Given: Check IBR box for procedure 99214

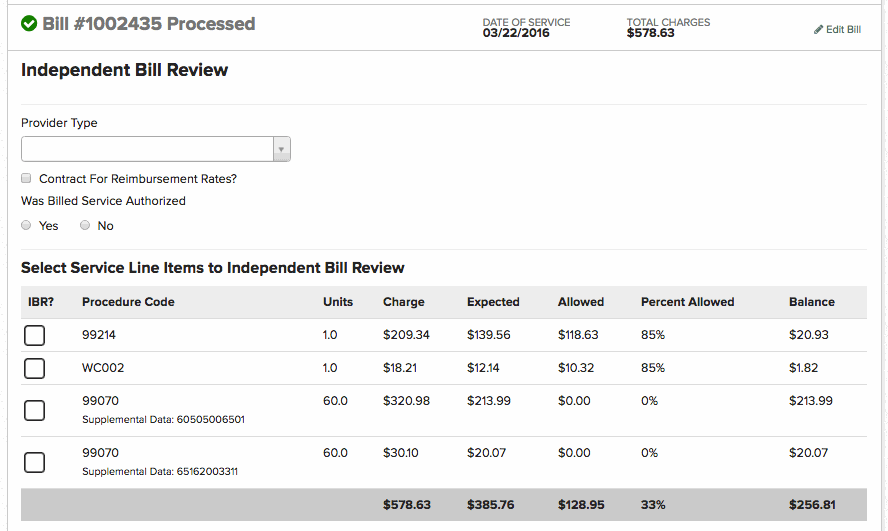Looking at the screenshot, I should coord(35,335).
